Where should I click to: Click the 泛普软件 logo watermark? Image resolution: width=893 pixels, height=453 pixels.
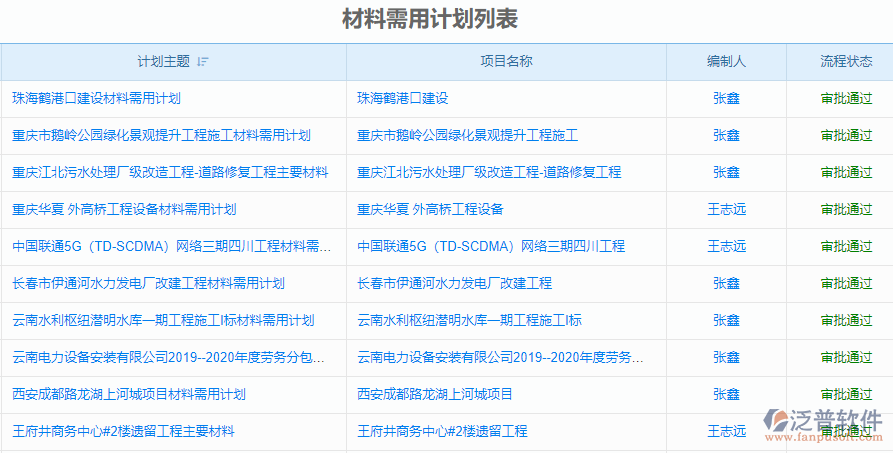point(822,424)
